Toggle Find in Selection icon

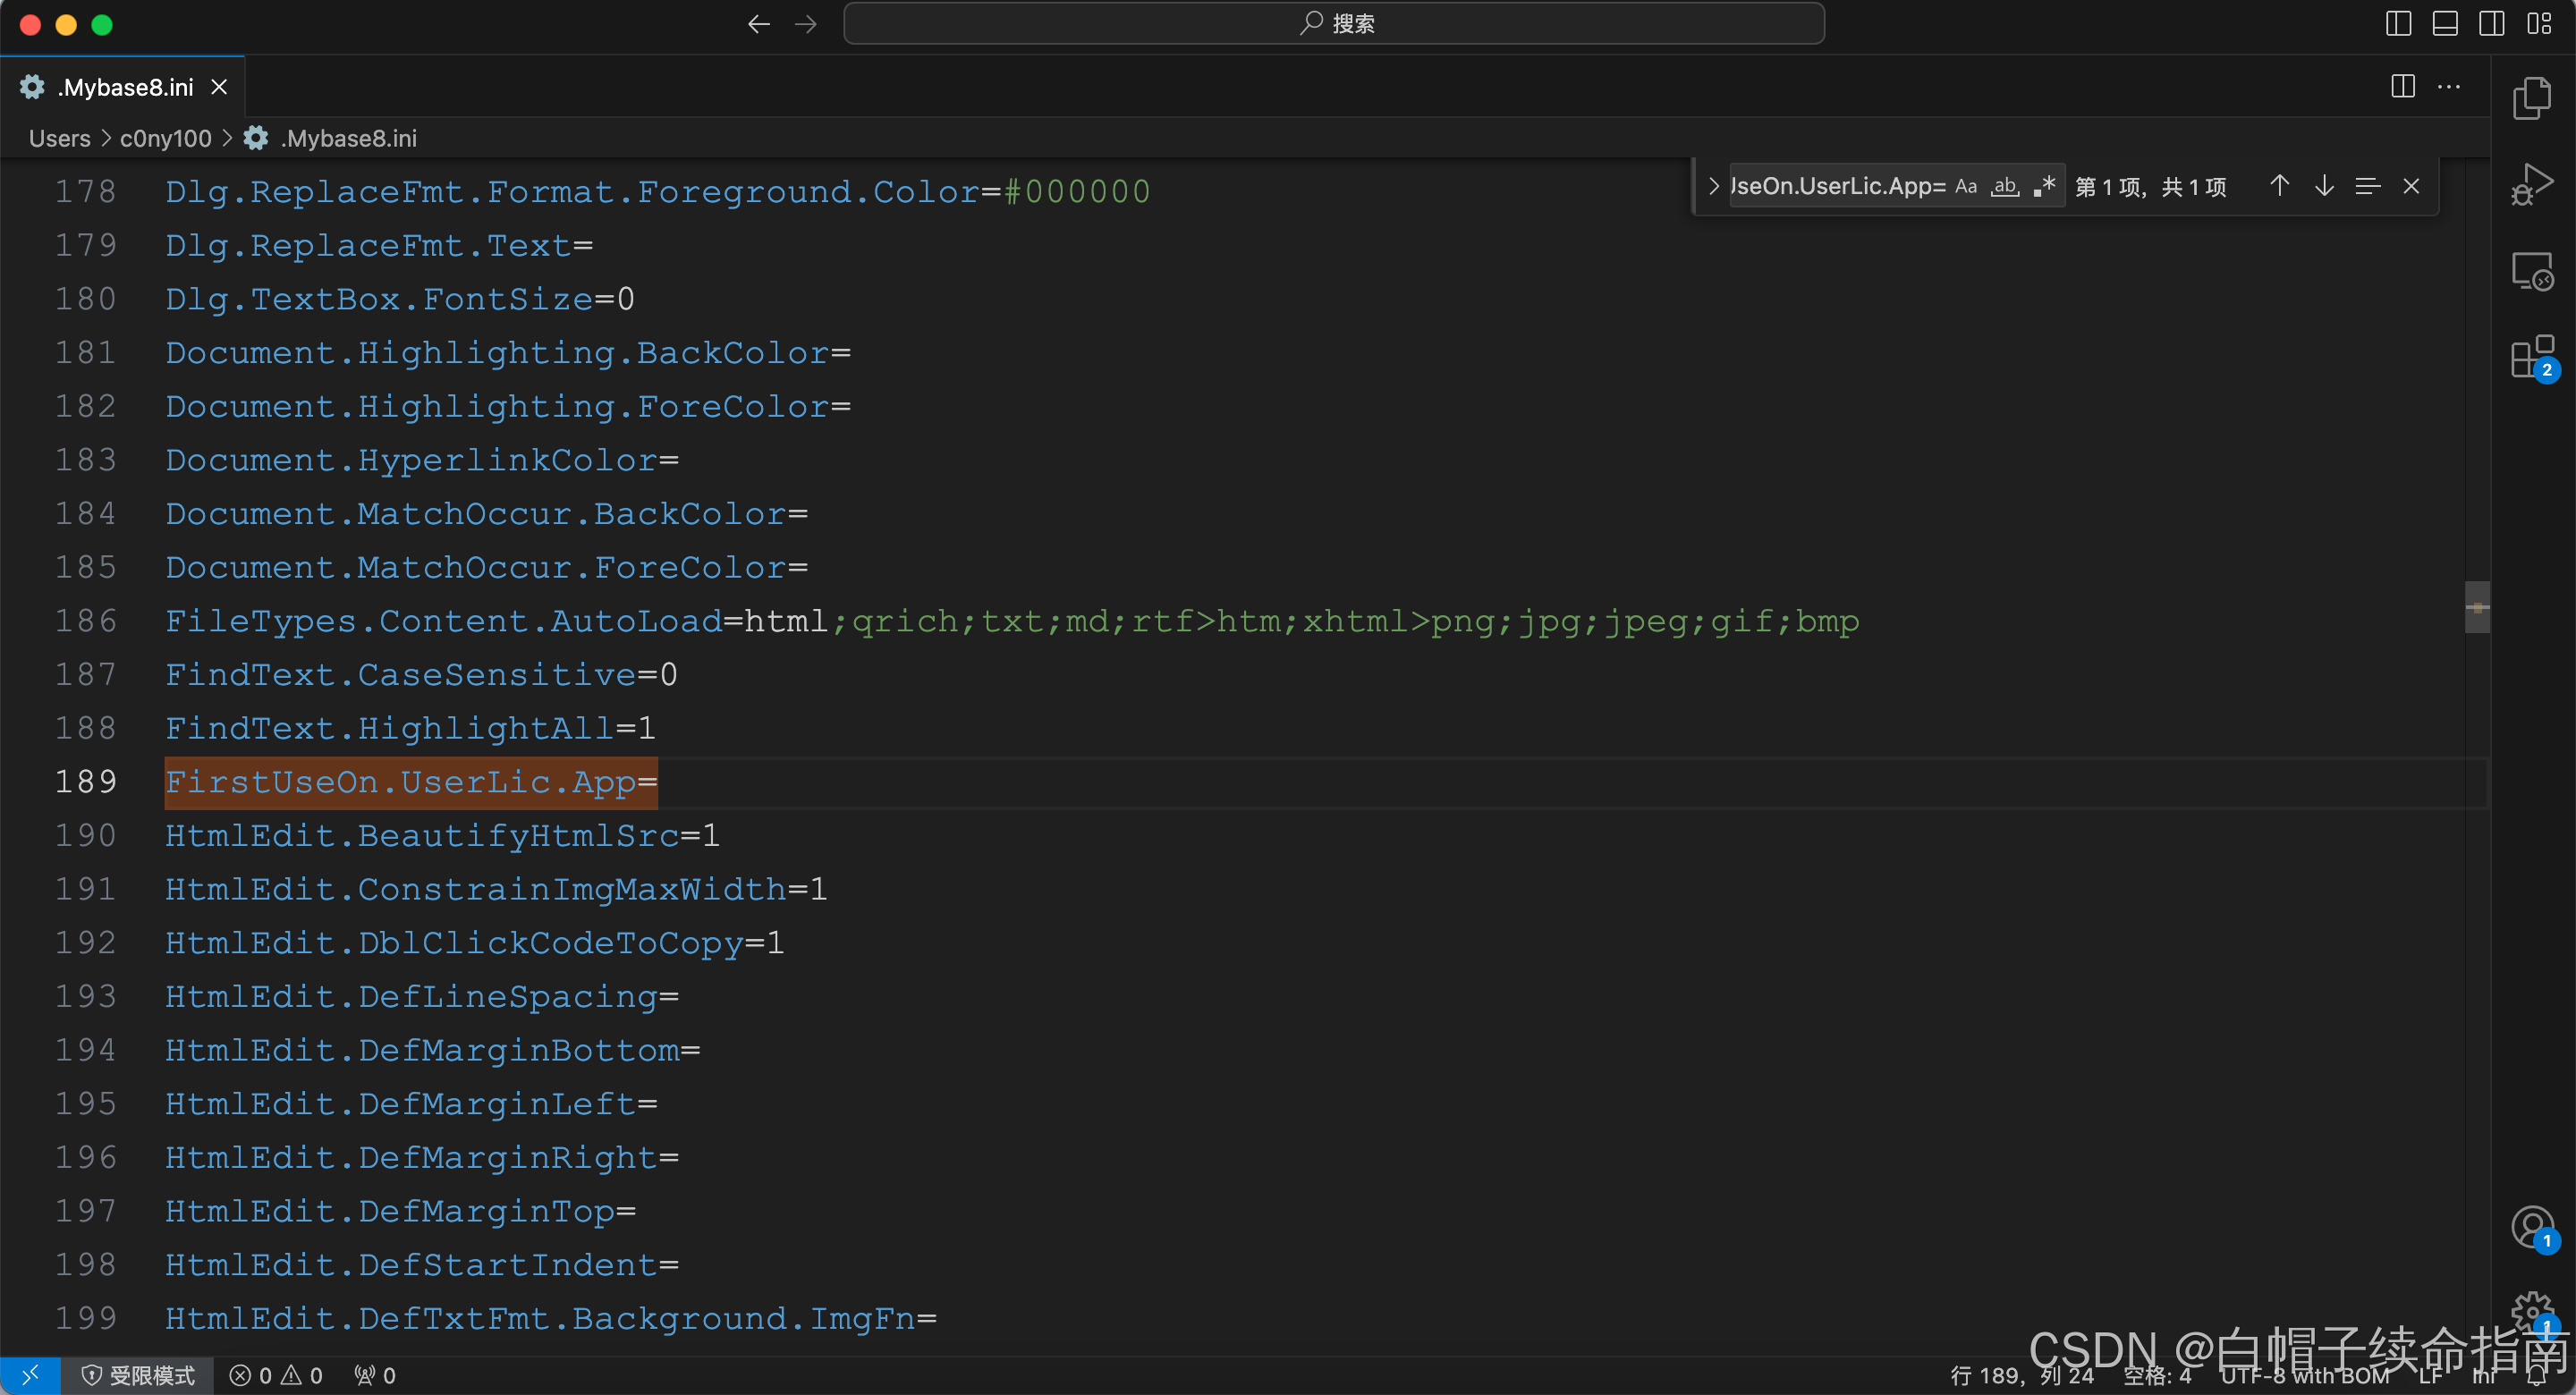[2367, 186]
